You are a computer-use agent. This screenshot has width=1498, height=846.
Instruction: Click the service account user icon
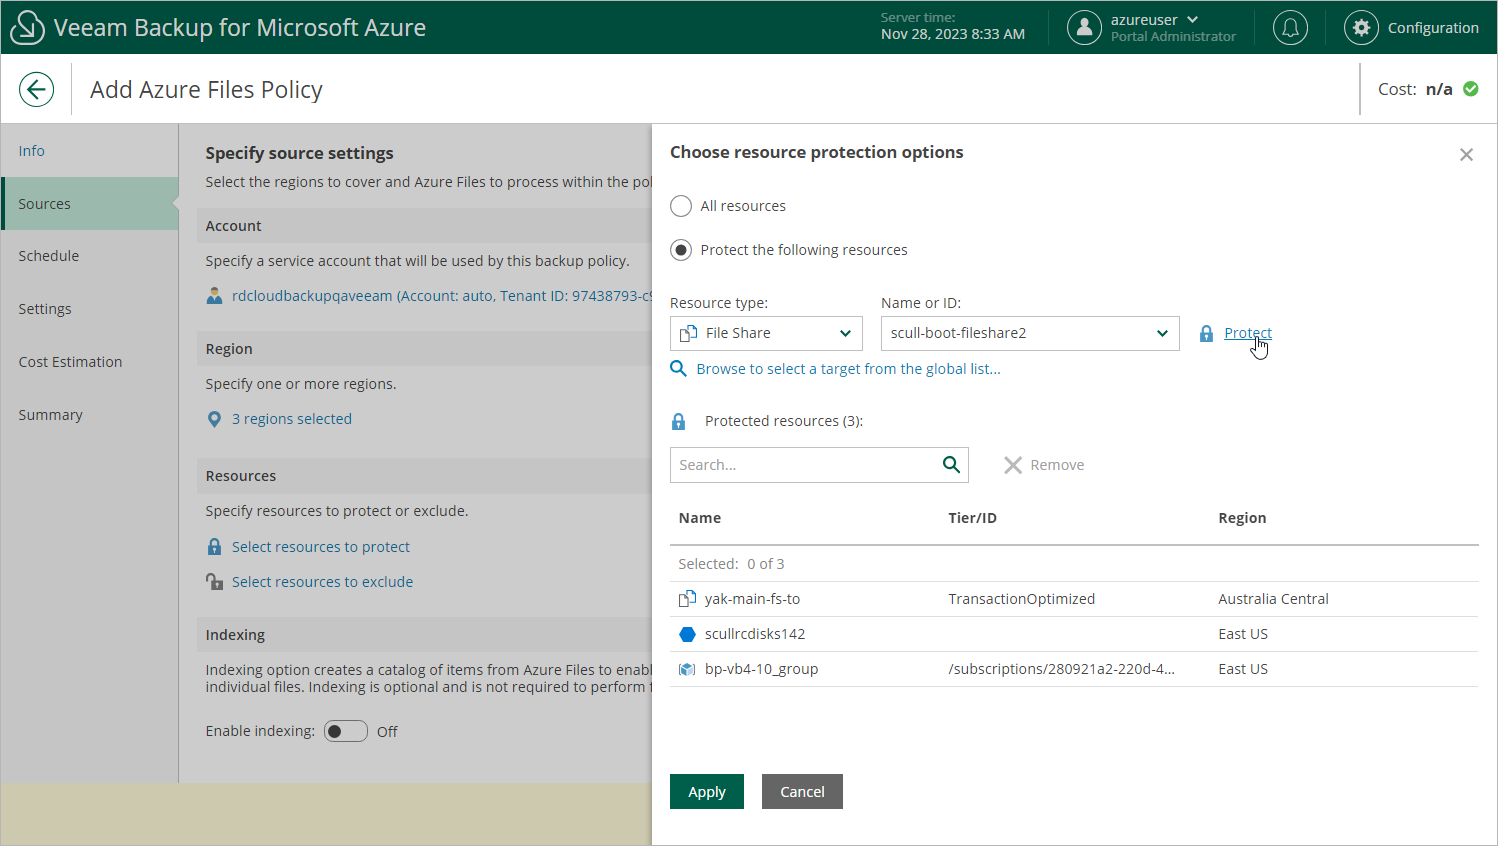pos(214,296)
